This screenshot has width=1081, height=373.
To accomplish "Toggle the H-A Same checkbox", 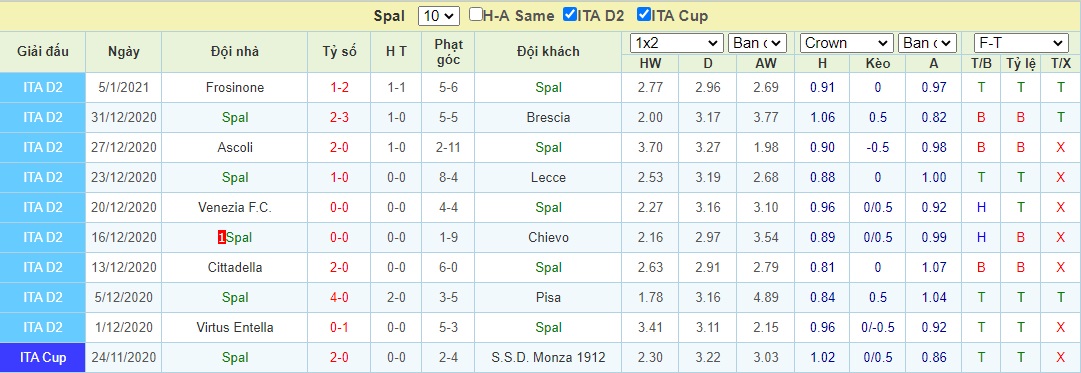I will [476, 14].
